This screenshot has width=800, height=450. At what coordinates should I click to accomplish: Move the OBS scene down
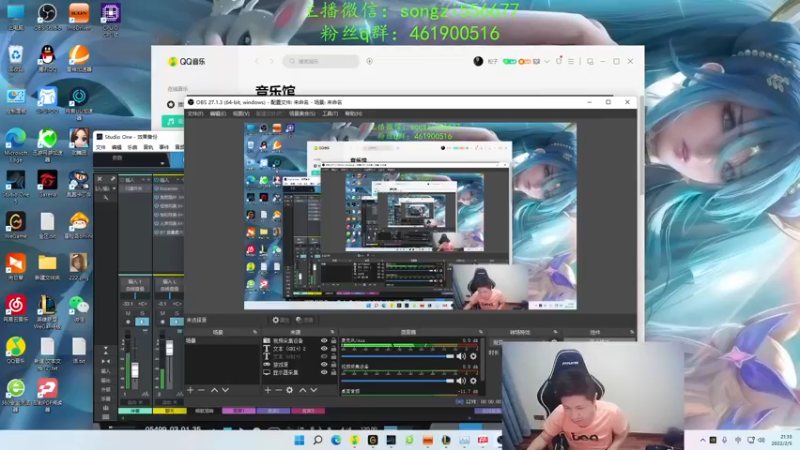tap(226, 390)
